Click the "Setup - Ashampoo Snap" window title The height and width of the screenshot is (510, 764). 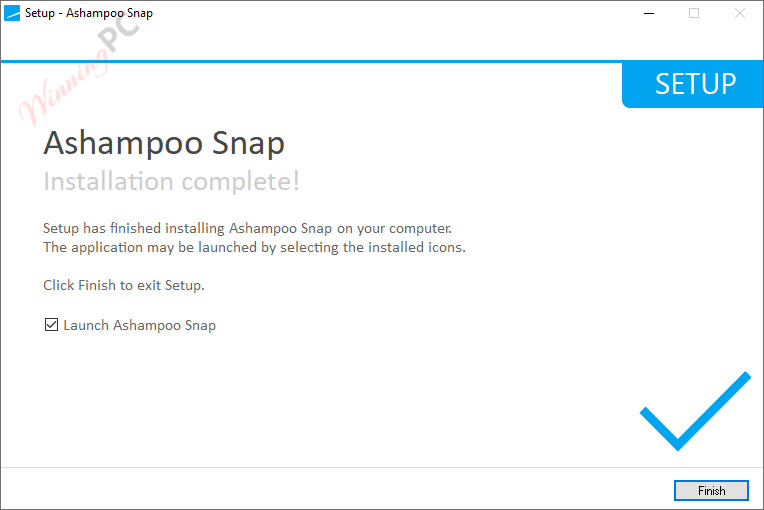tap(89, 13)
